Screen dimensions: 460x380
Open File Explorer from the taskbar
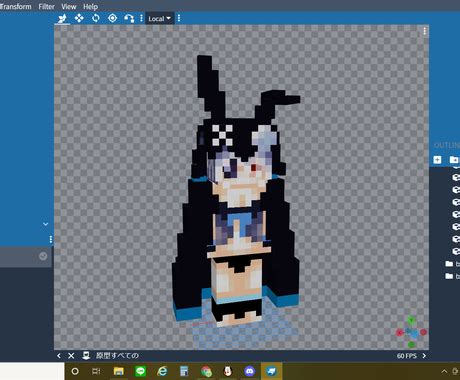point(119,371)
